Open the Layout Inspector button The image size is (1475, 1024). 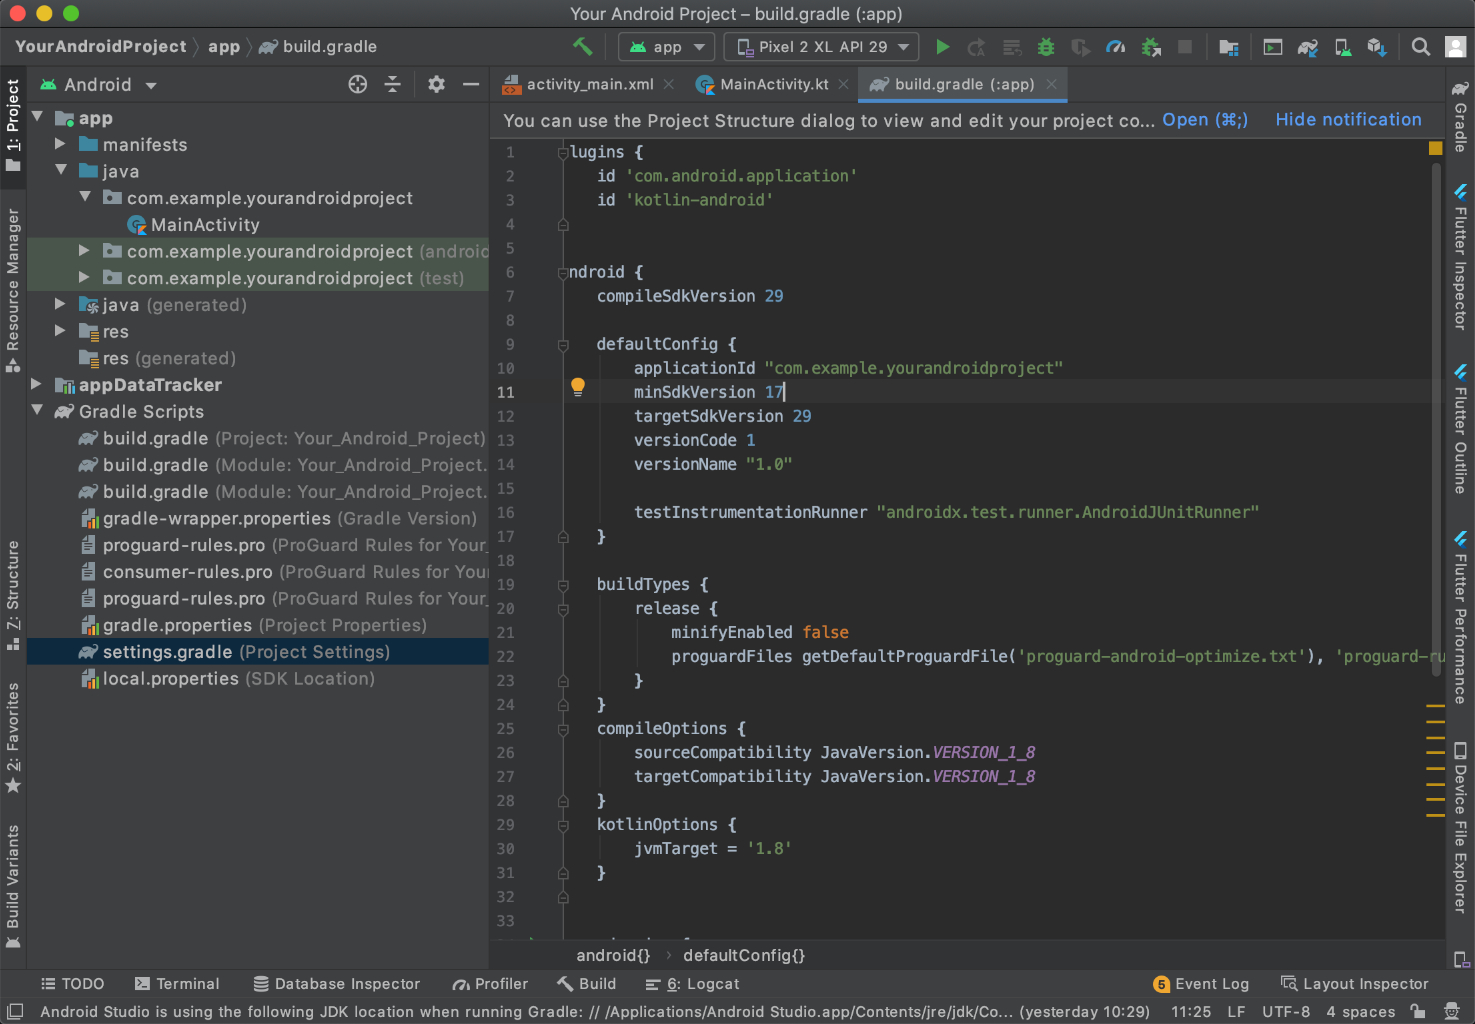(x=1355, y=984)
